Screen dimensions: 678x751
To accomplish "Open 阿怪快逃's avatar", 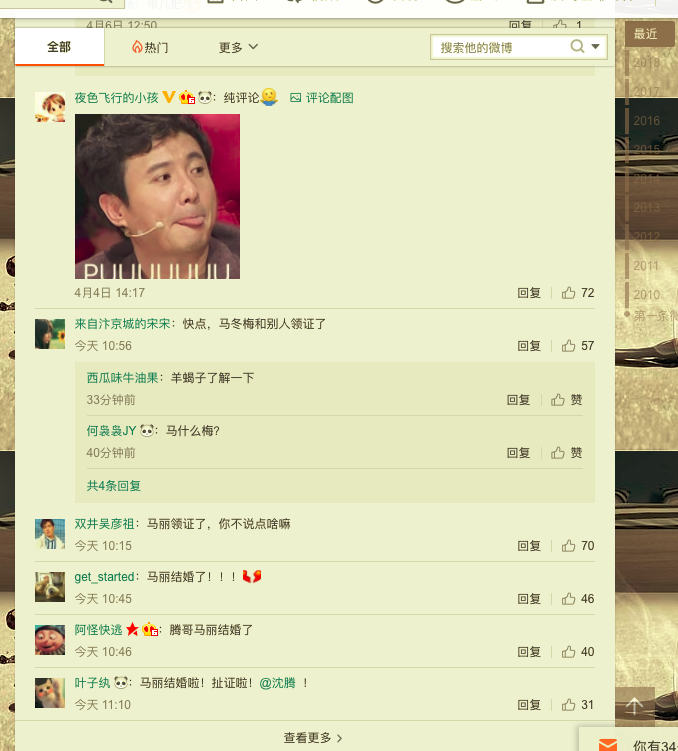I will point(50,639).
